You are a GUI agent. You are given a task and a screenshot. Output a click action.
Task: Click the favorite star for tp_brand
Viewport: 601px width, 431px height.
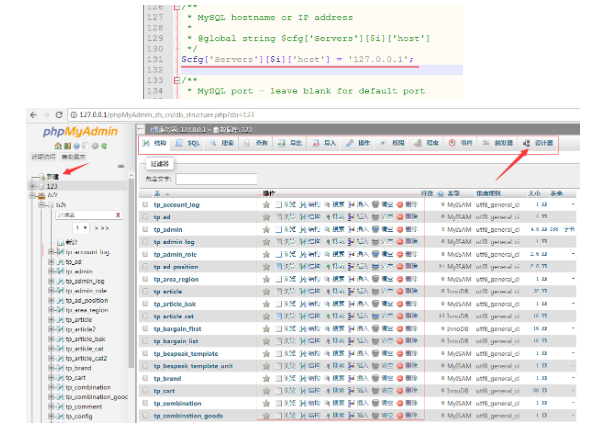coord(266,379)
